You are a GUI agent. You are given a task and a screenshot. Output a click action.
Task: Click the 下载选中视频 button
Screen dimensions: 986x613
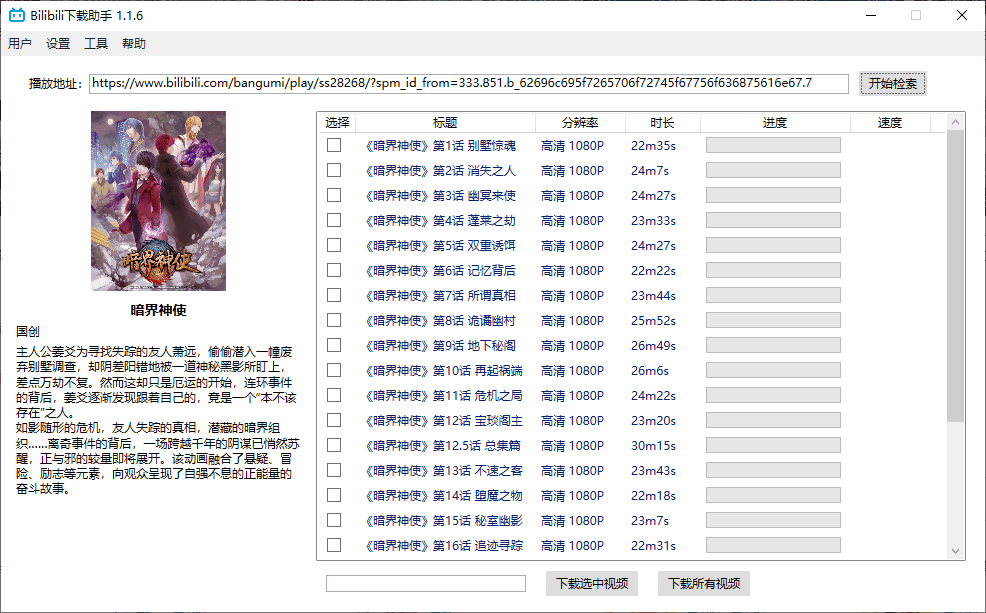(x=592, y=583)
